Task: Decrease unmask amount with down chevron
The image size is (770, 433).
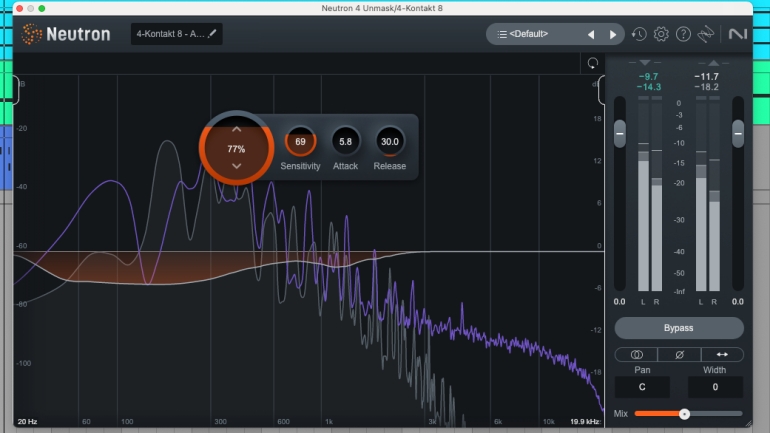Action: (236, 165)
